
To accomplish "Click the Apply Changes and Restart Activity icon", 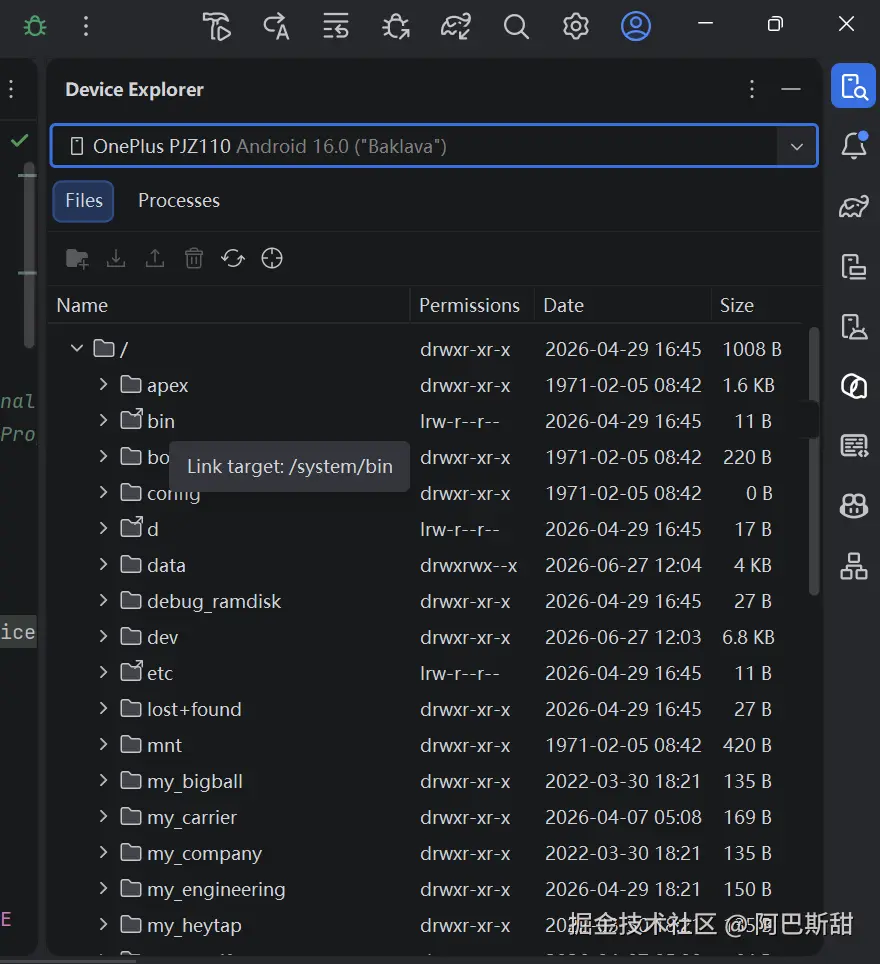I will pos(216,26).
